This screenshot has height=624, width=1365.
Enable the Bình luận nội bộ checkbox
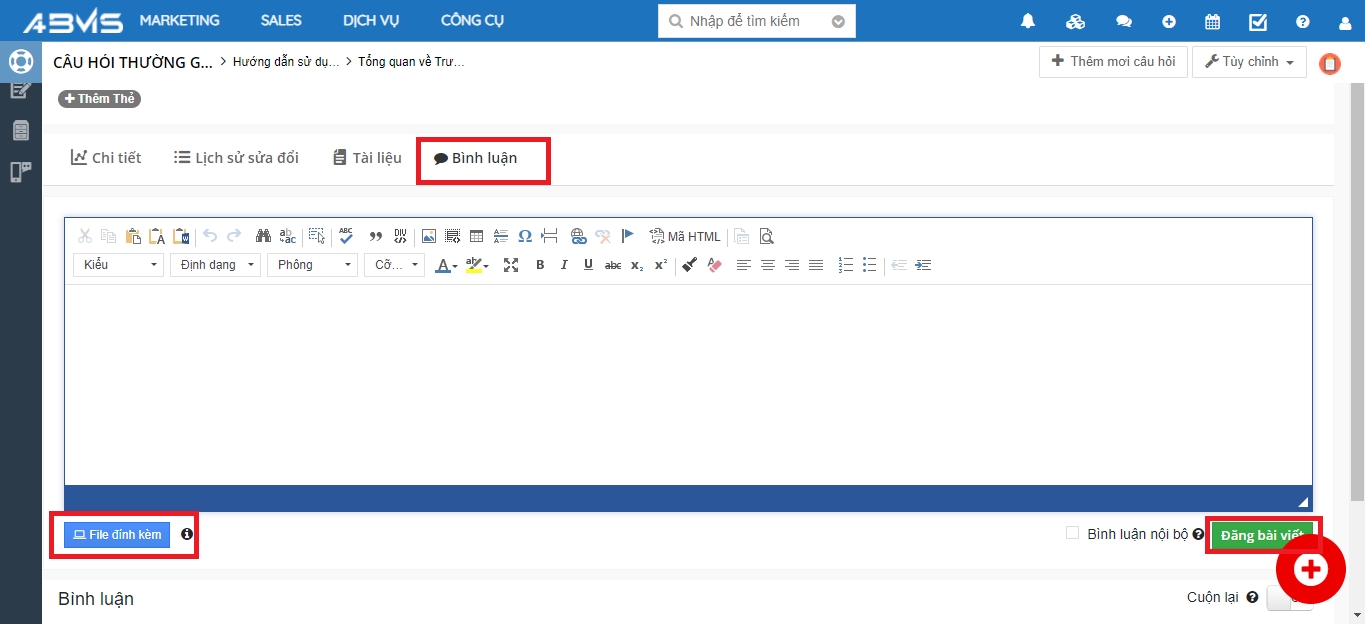pos(1072,534)
